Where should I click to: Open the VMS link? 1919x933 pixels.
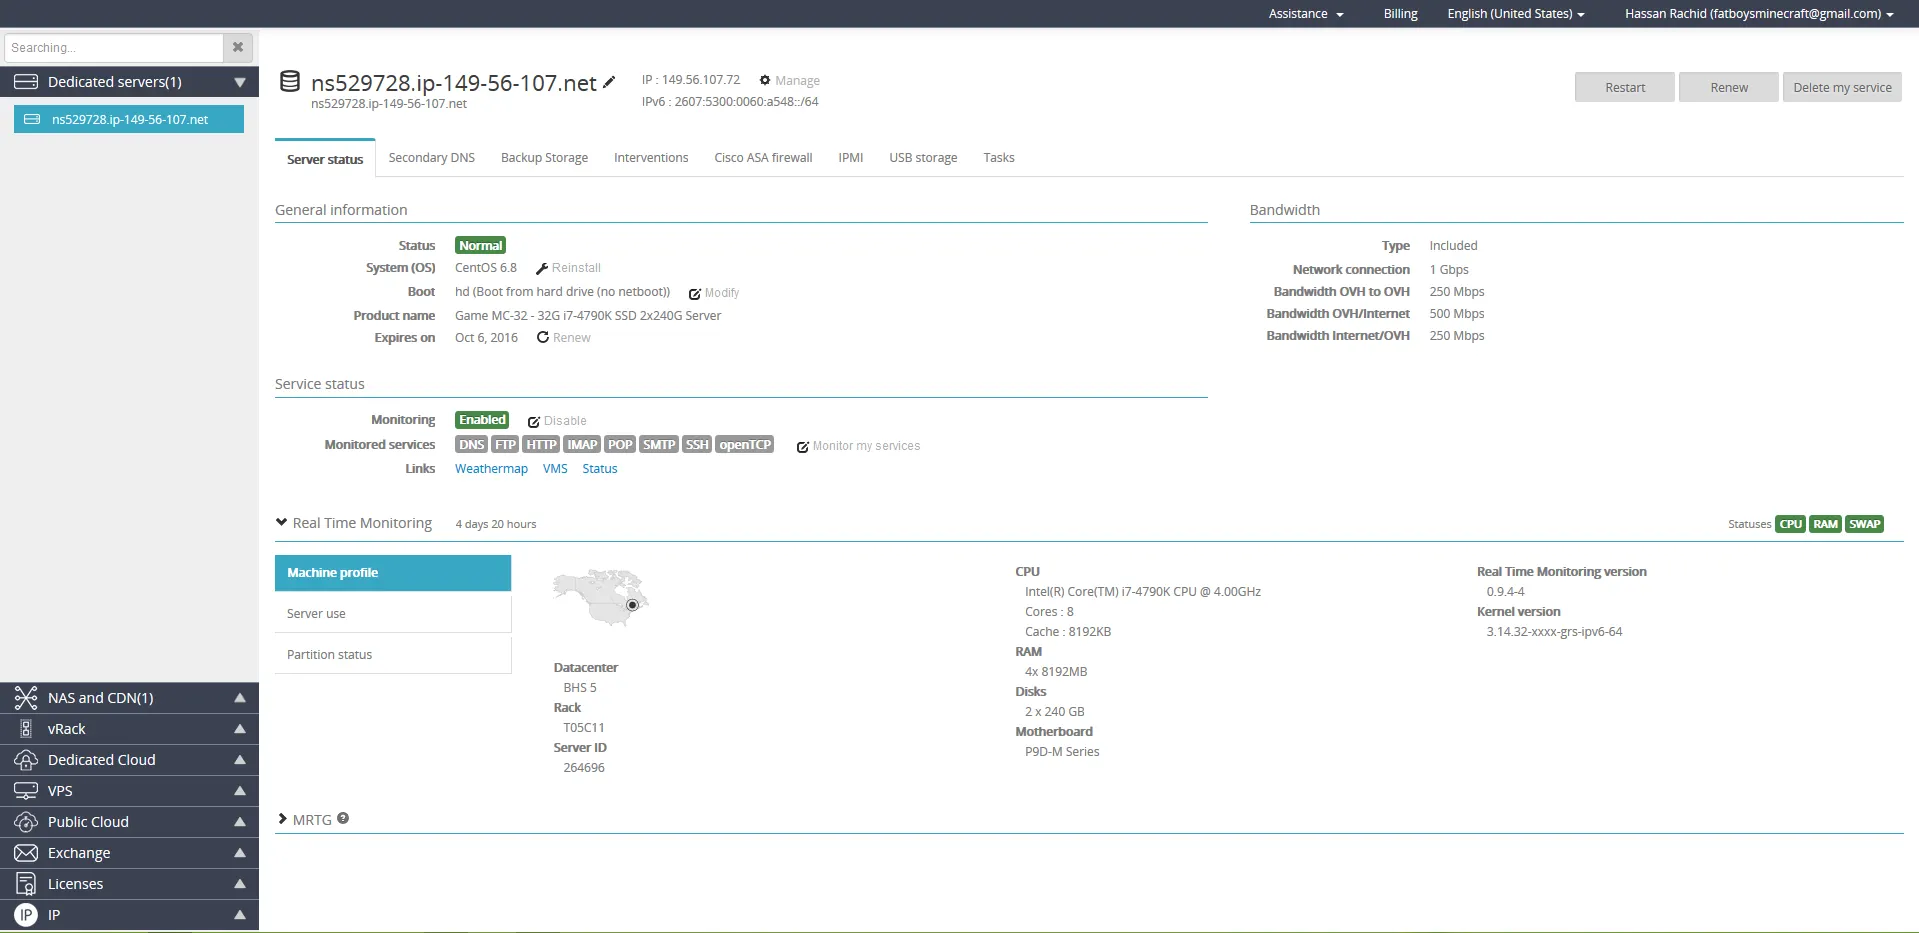555,469
